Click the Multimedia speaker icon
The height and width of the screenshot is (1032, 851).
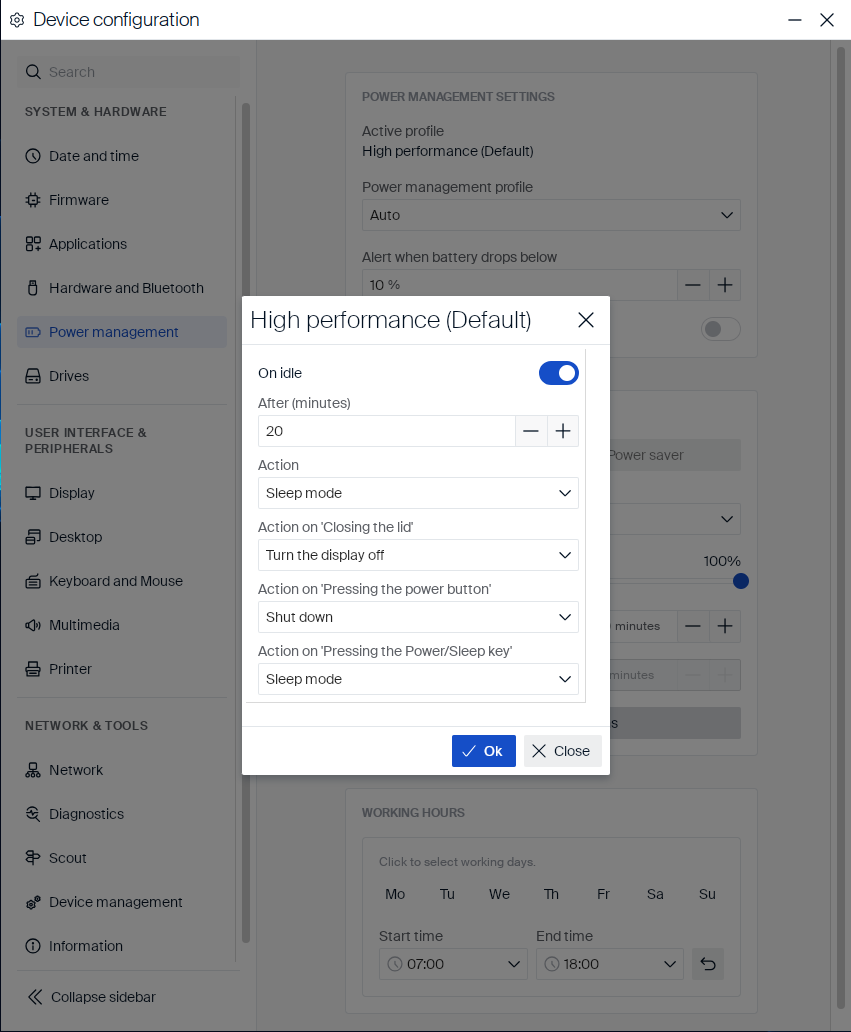[x=33, y=625]
